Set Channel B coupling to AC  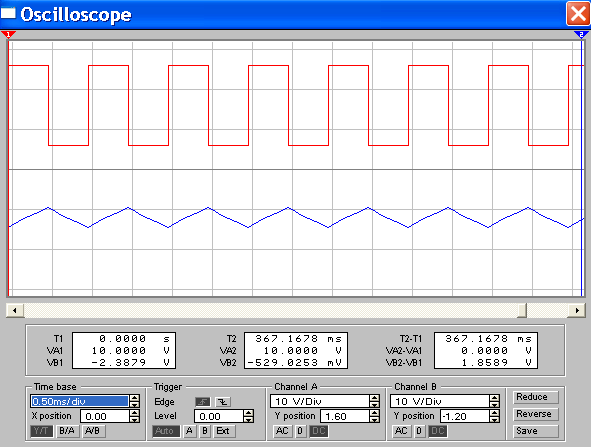point(401,431)
